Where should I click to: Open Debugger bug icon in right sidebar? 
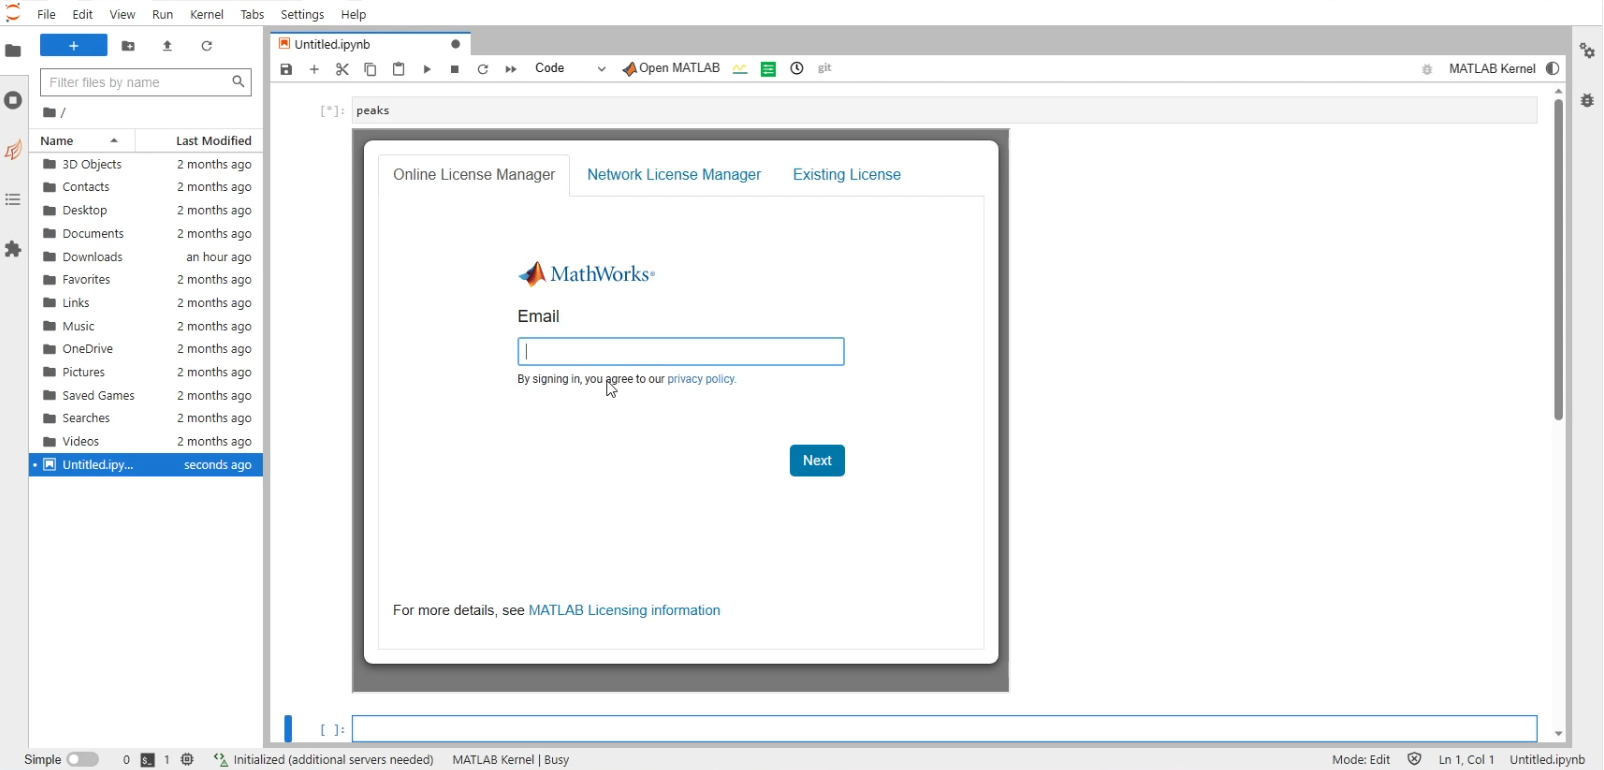[x=1588, y=100]
